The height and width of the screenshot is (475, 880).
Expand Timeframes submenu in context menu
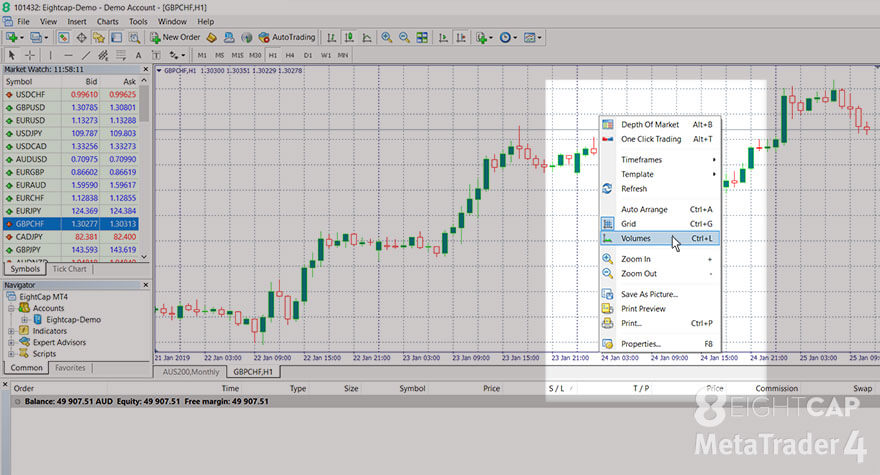[x=659, y=159]
